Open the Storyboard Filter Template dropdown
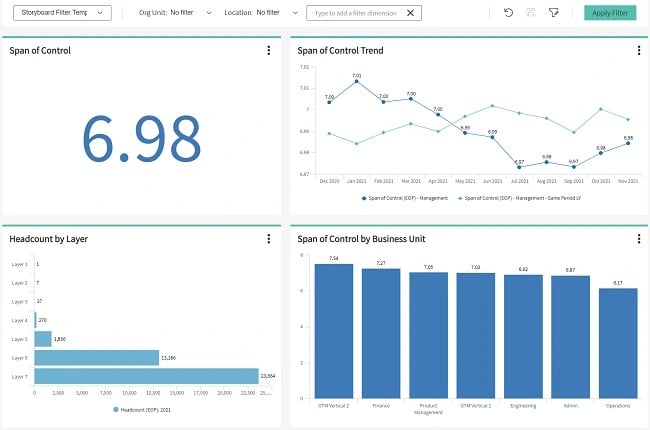 pos(60,13)
